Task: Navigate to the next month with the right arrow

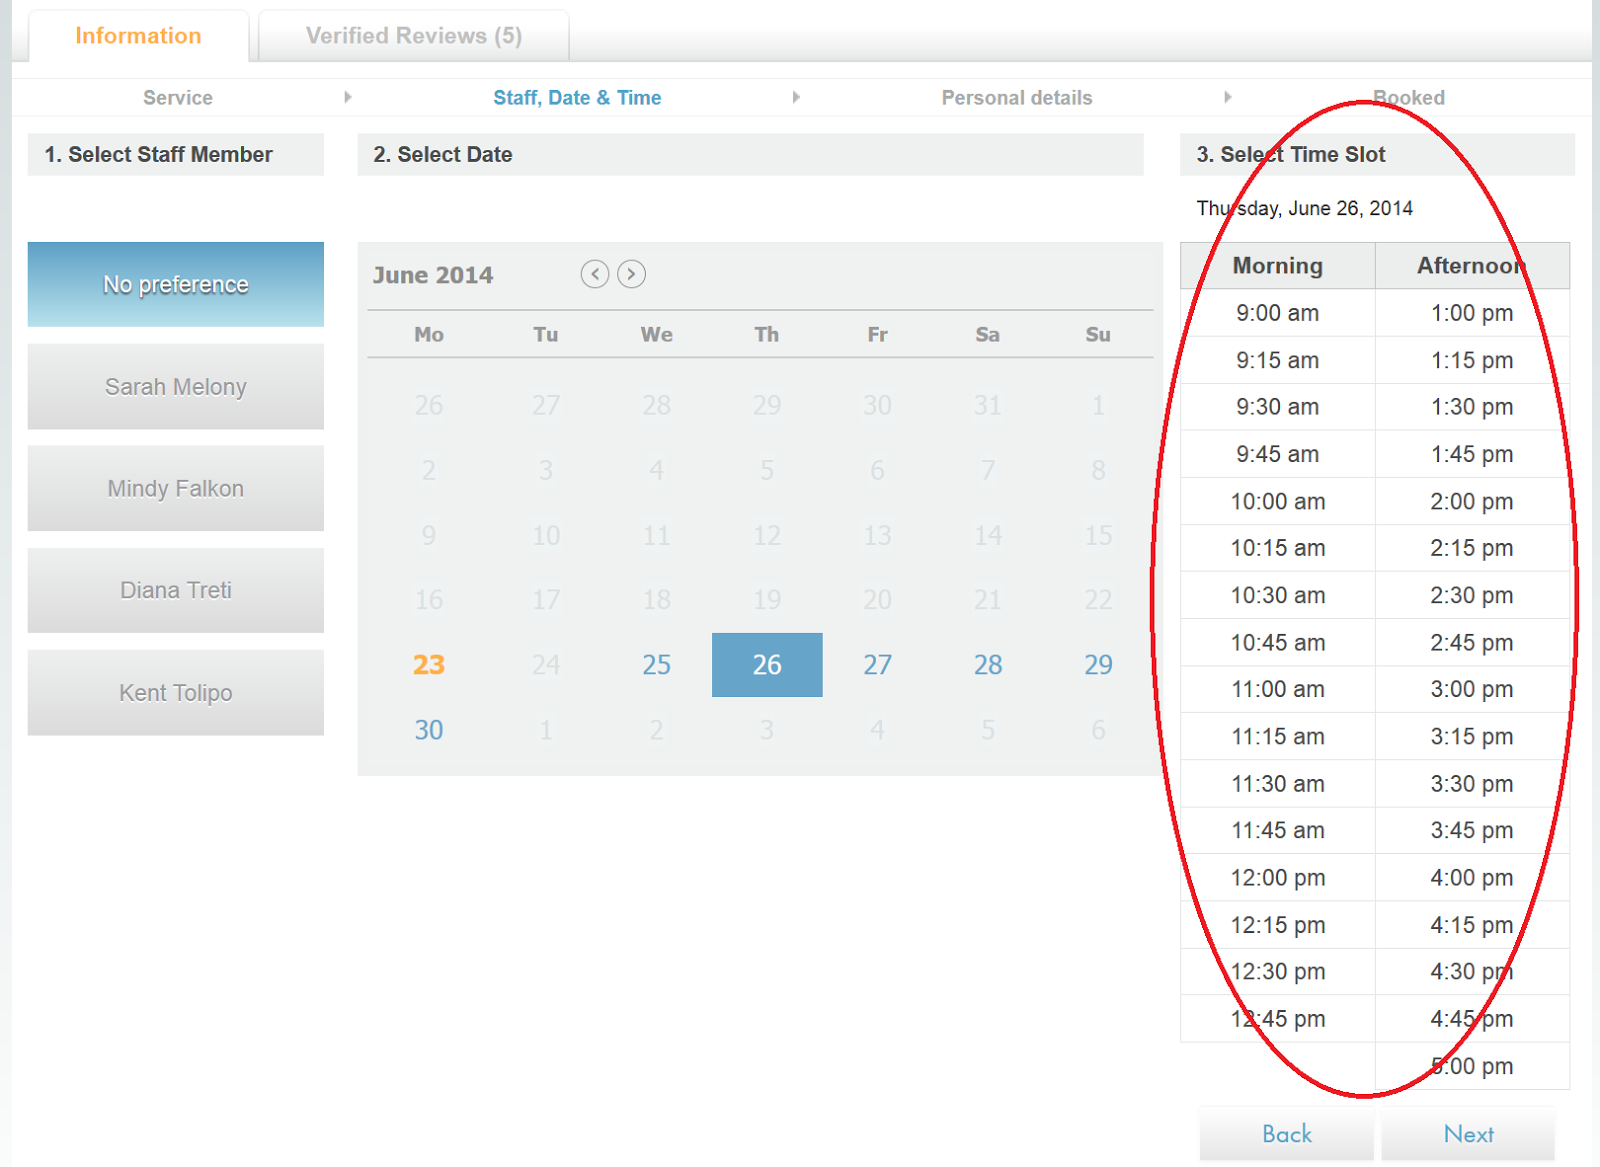Action: point(630,274)
